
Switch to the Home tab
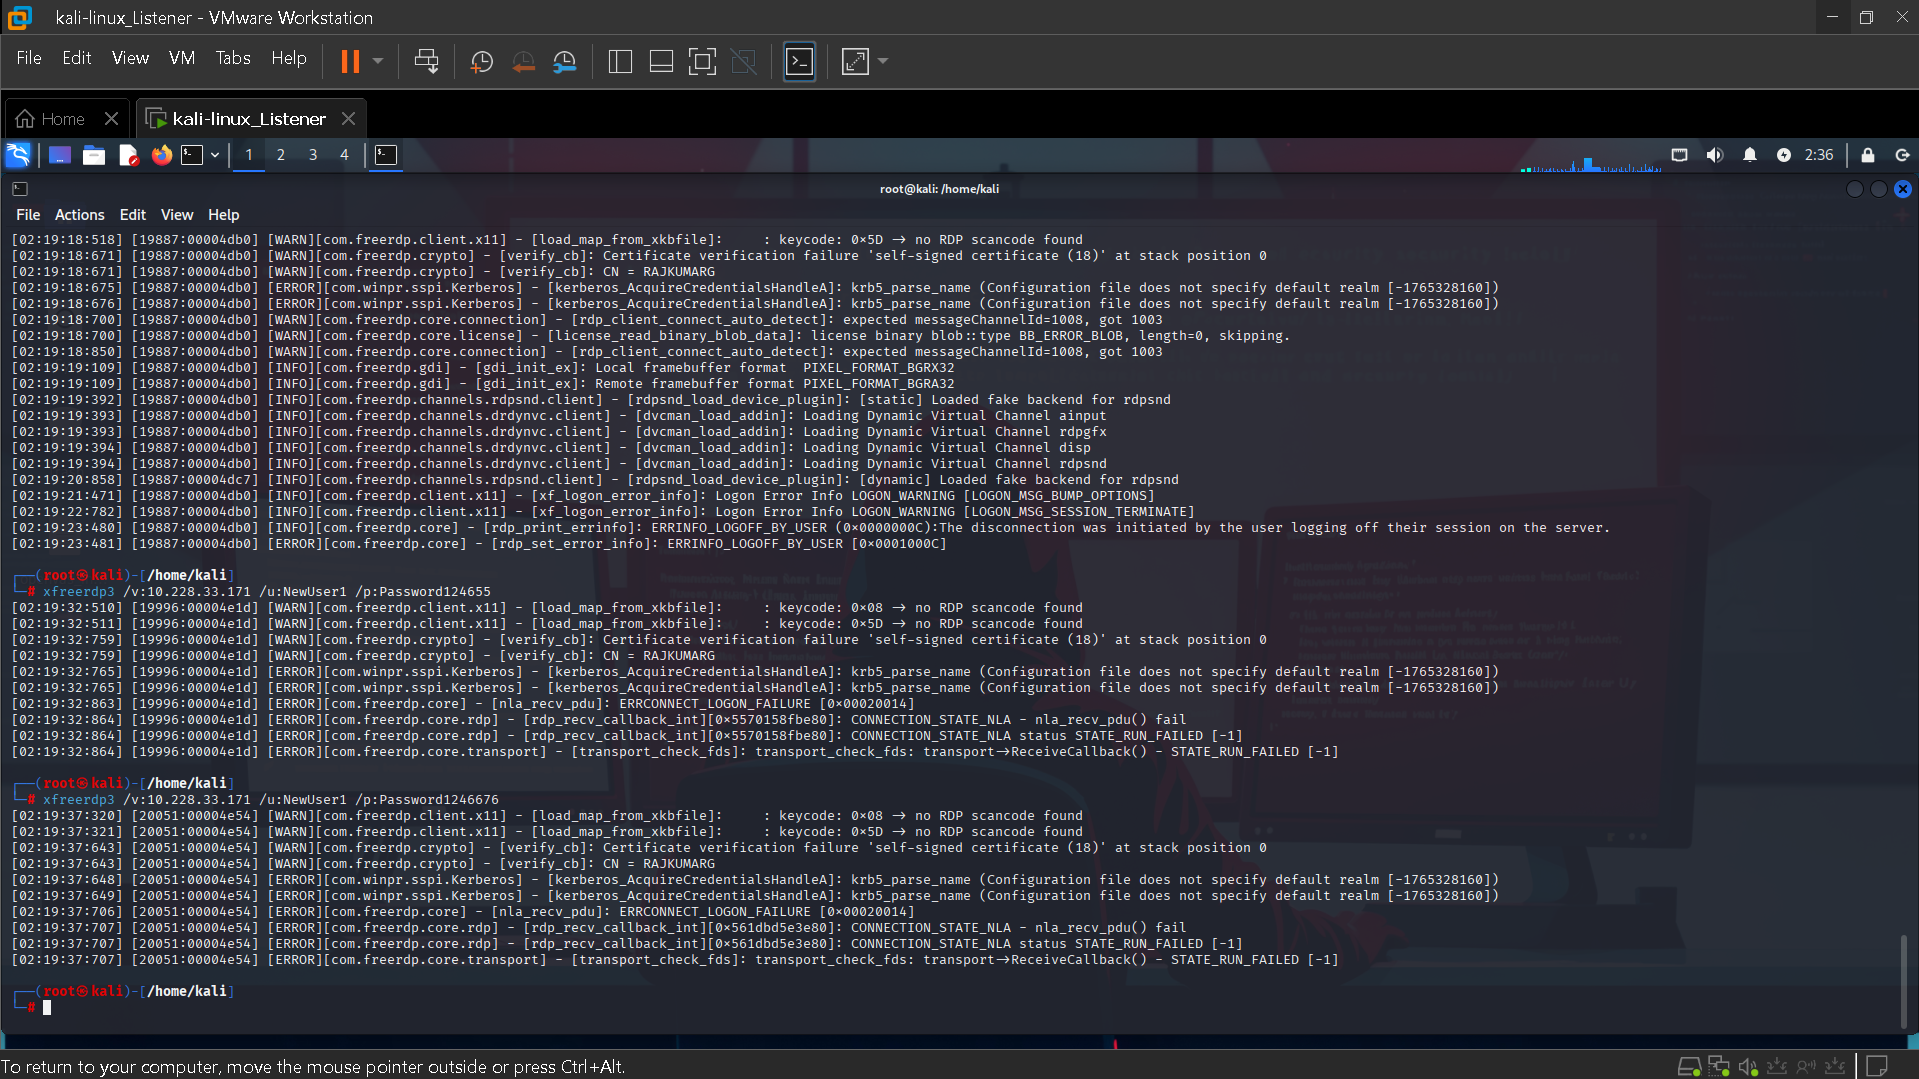click(63, 119)
